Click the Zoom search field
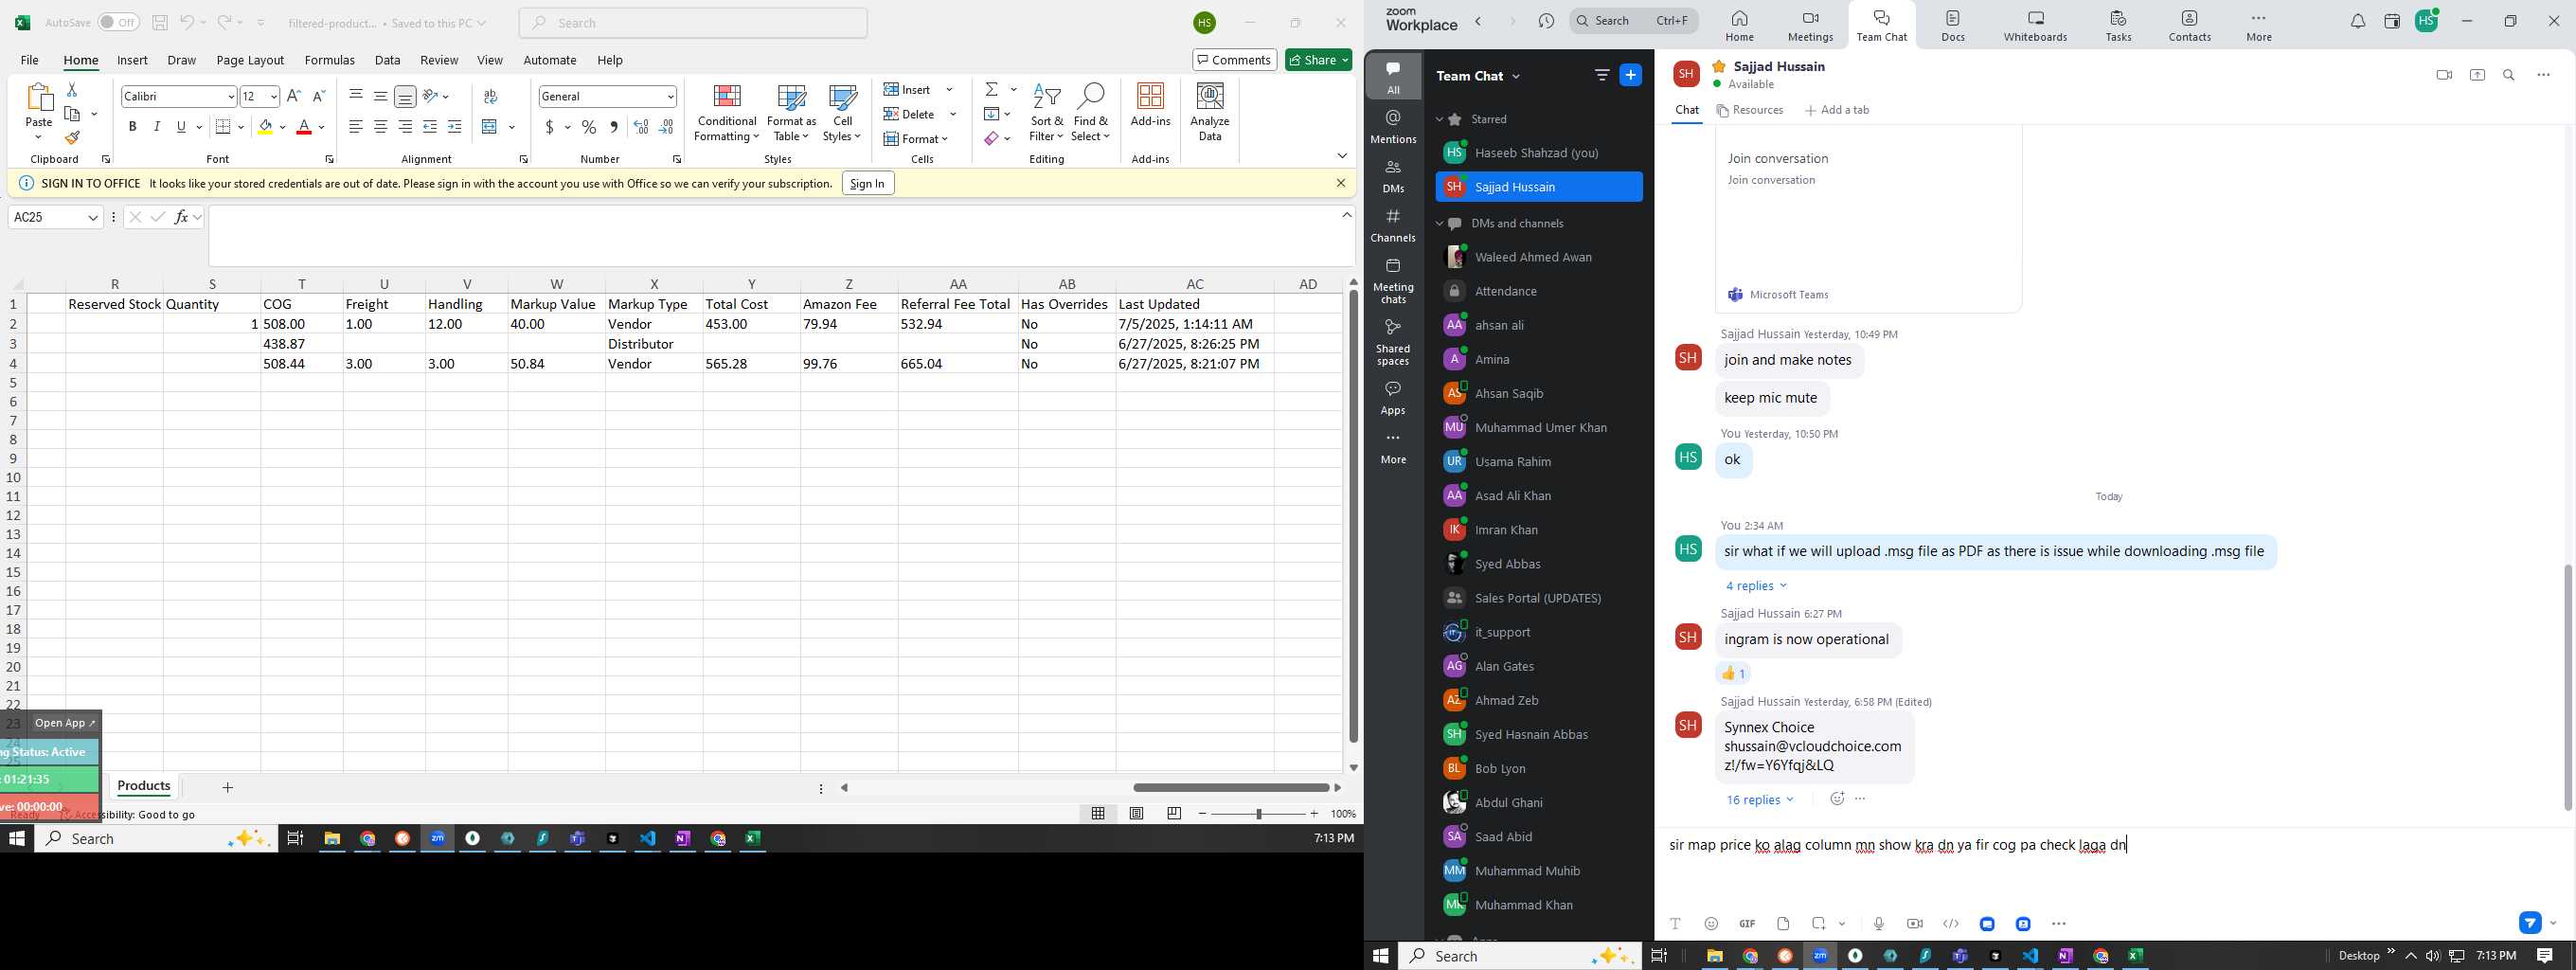 [x=1633, y=21]
